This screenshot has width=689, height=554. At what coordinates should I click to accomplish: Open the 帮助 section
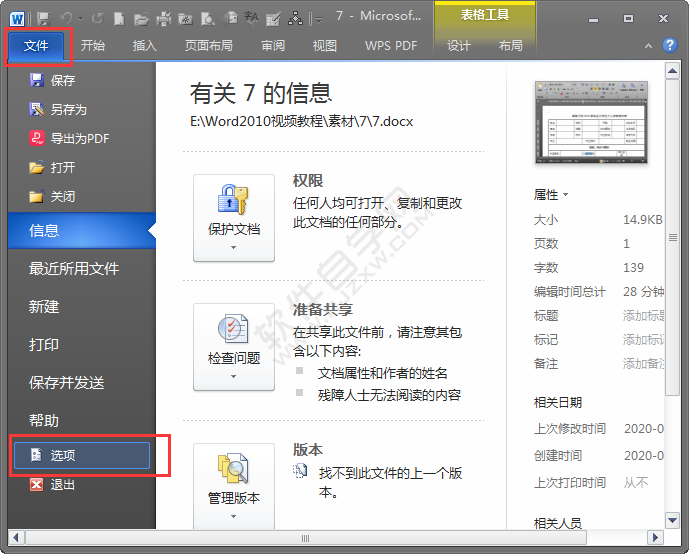coord(82,420)
